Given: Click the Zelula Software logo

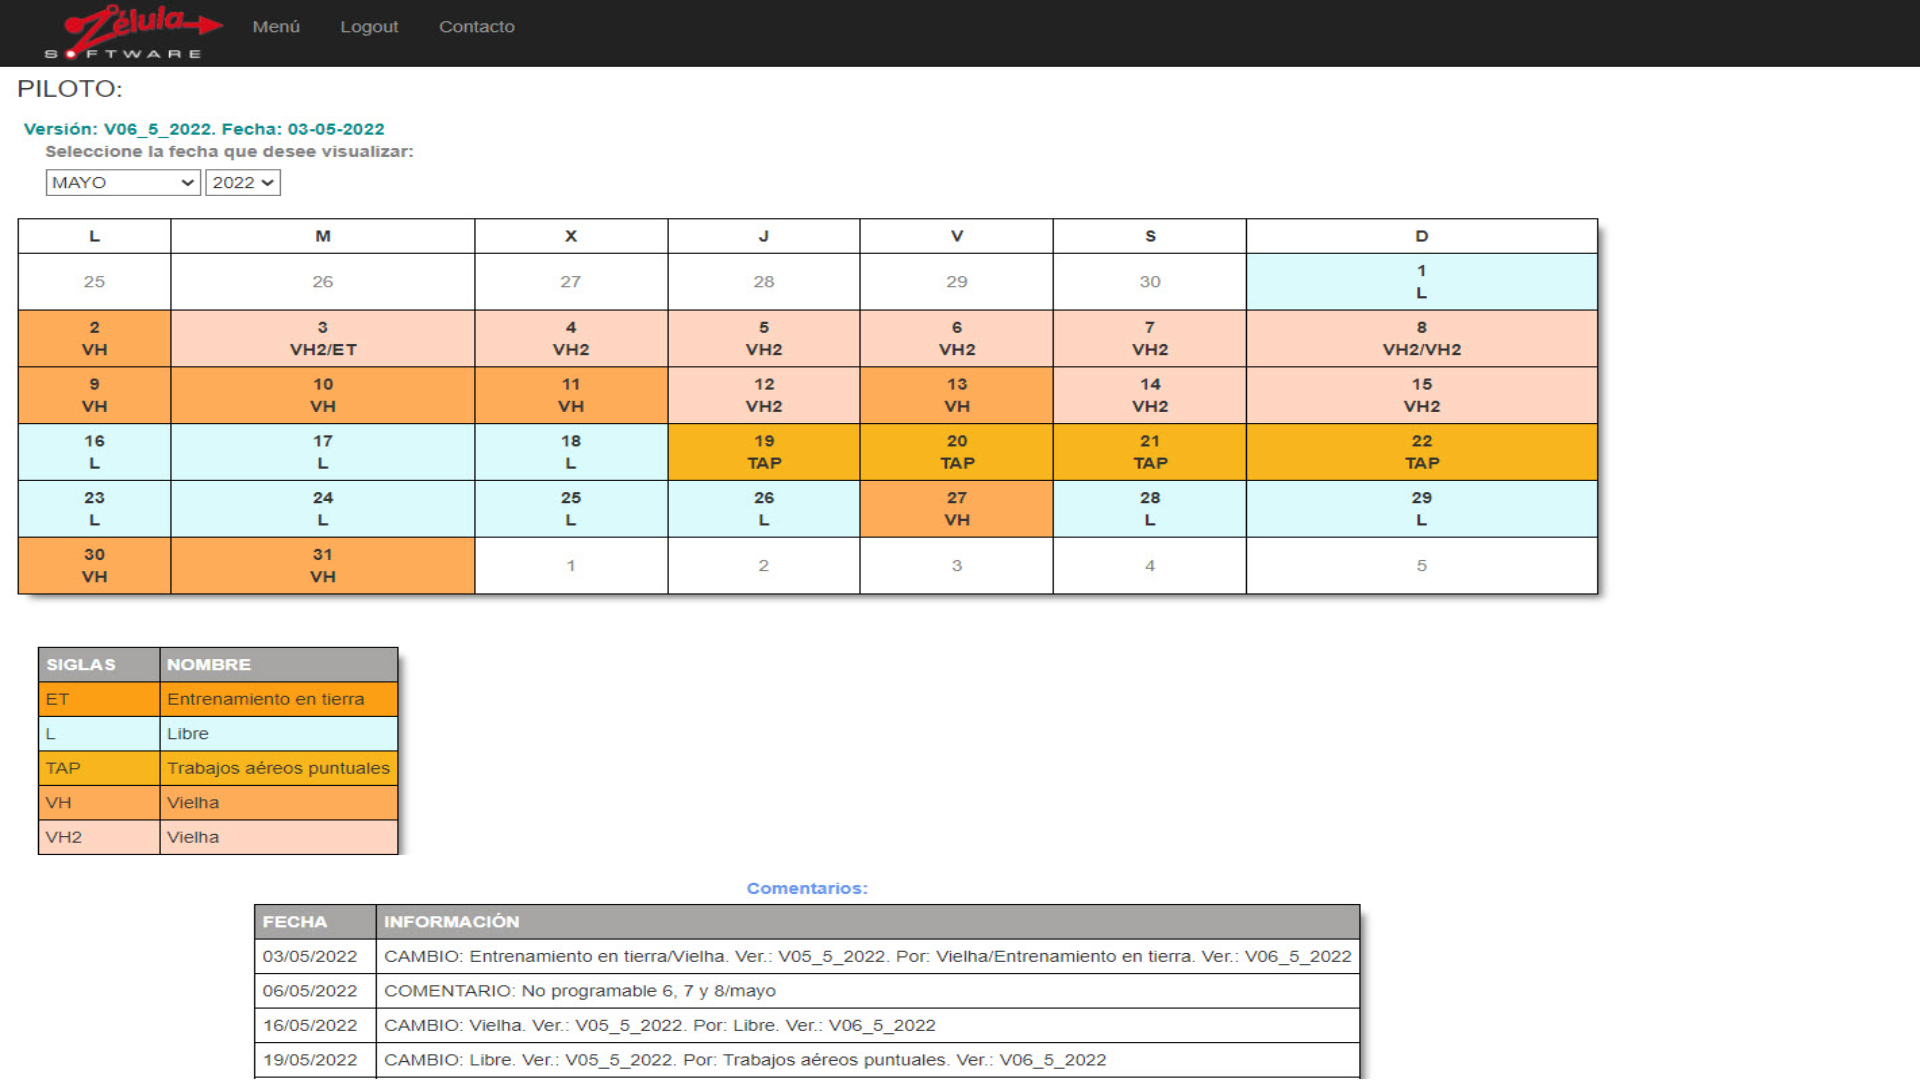Looking at the screenshot, I should (133, 32).
